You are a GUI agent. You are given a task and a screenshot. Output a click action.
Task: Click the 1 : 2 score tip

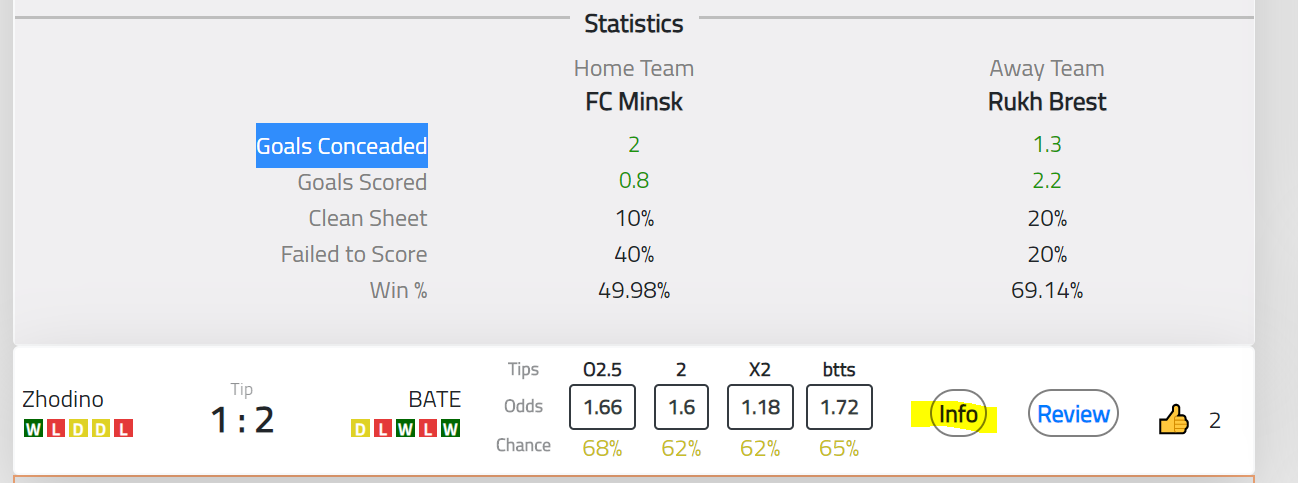point(242,419)
